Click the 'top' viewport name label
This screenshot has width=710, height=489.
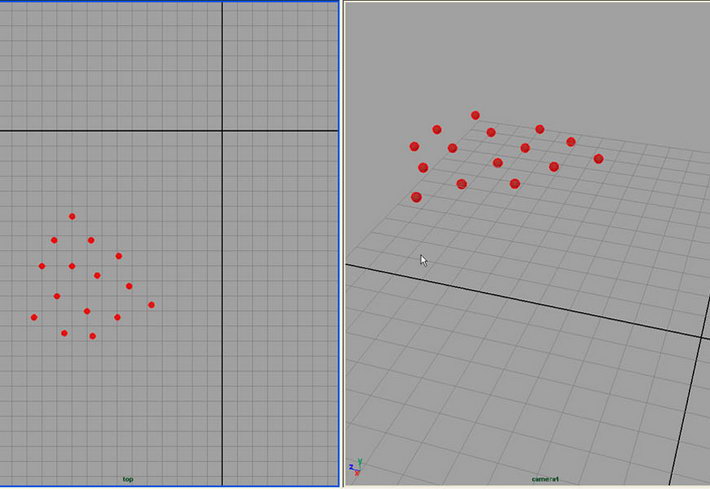(x=127, y=480)
